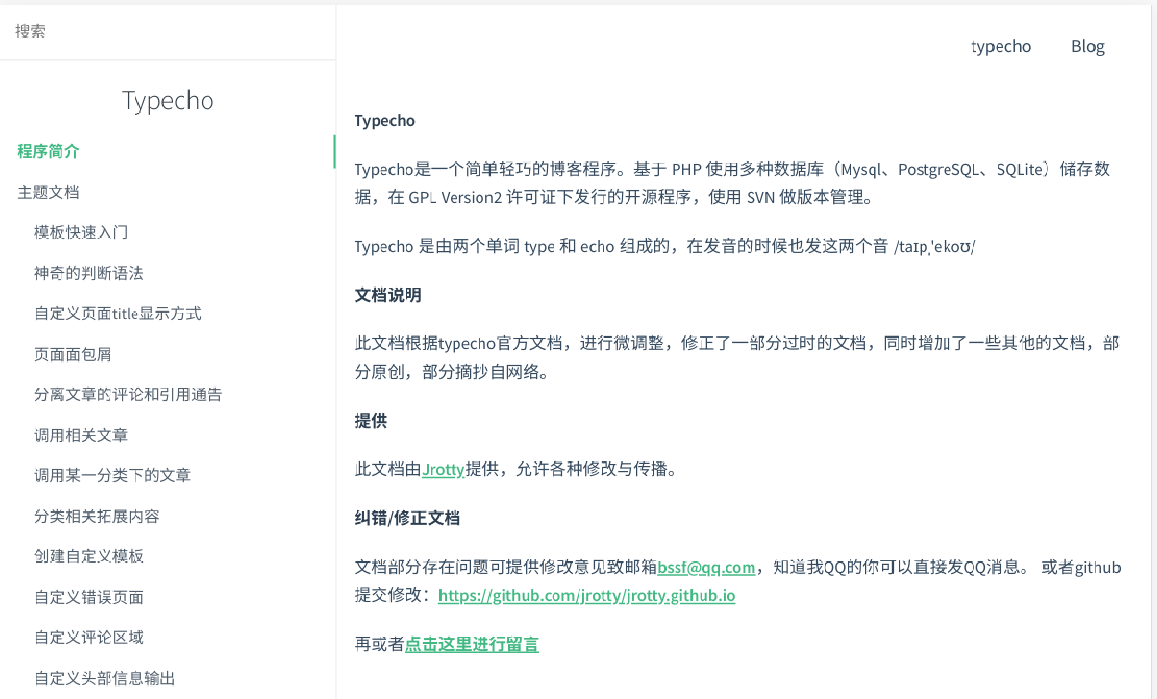Open the Blog tab

tap(1088, 46)
